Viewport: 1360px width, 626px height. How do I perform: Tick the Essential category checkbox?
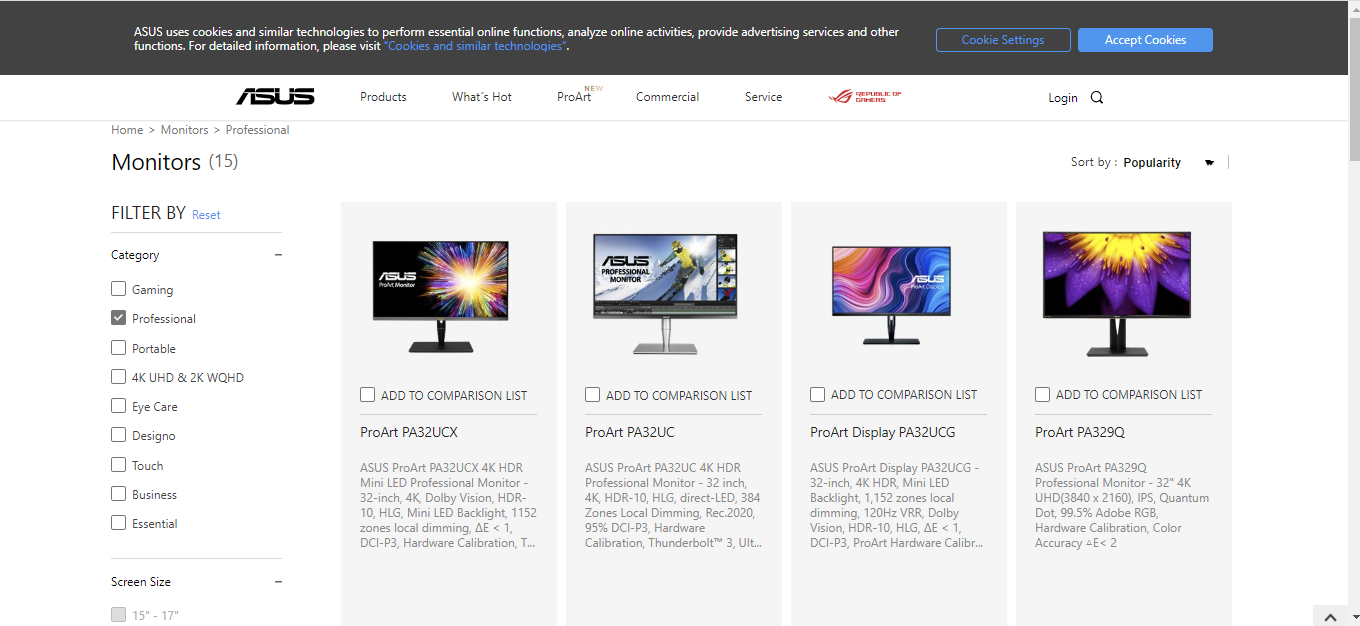[119, 523]
